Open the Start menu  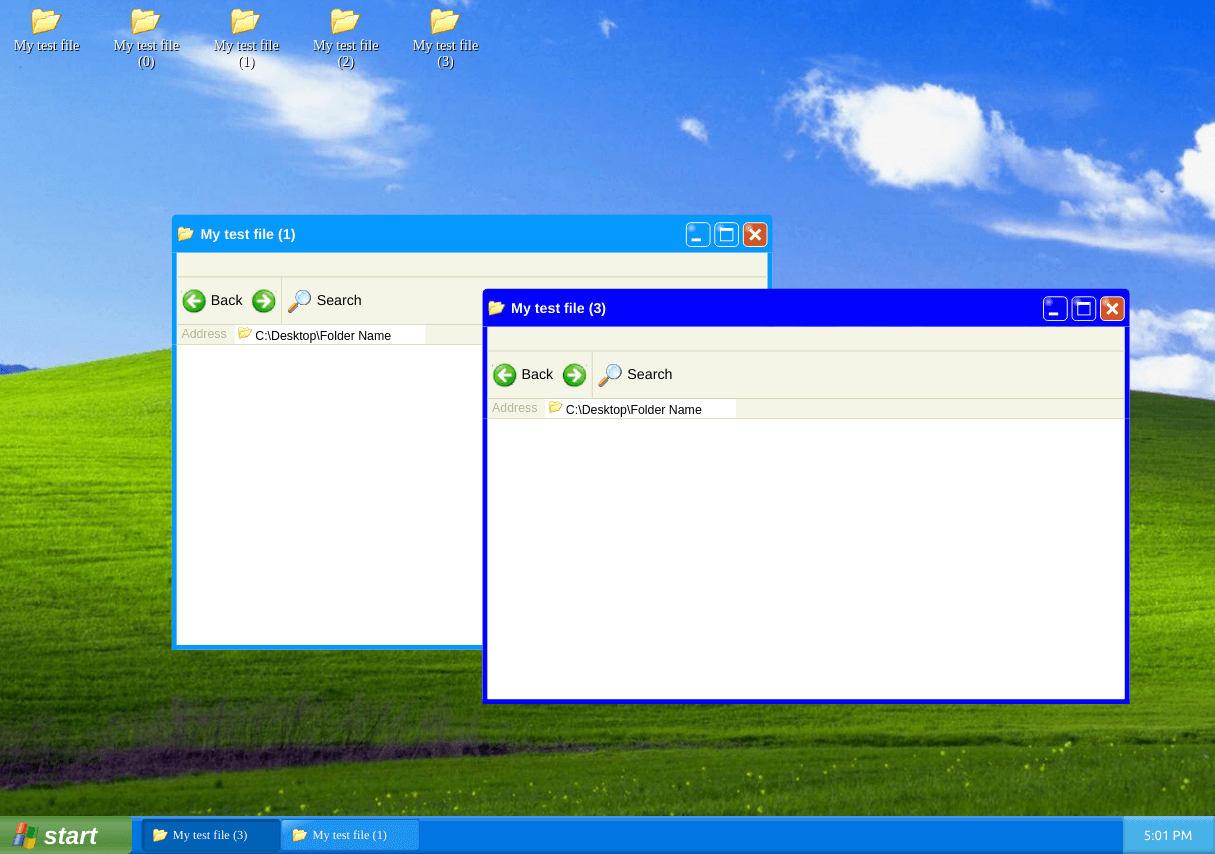[65, 835]
